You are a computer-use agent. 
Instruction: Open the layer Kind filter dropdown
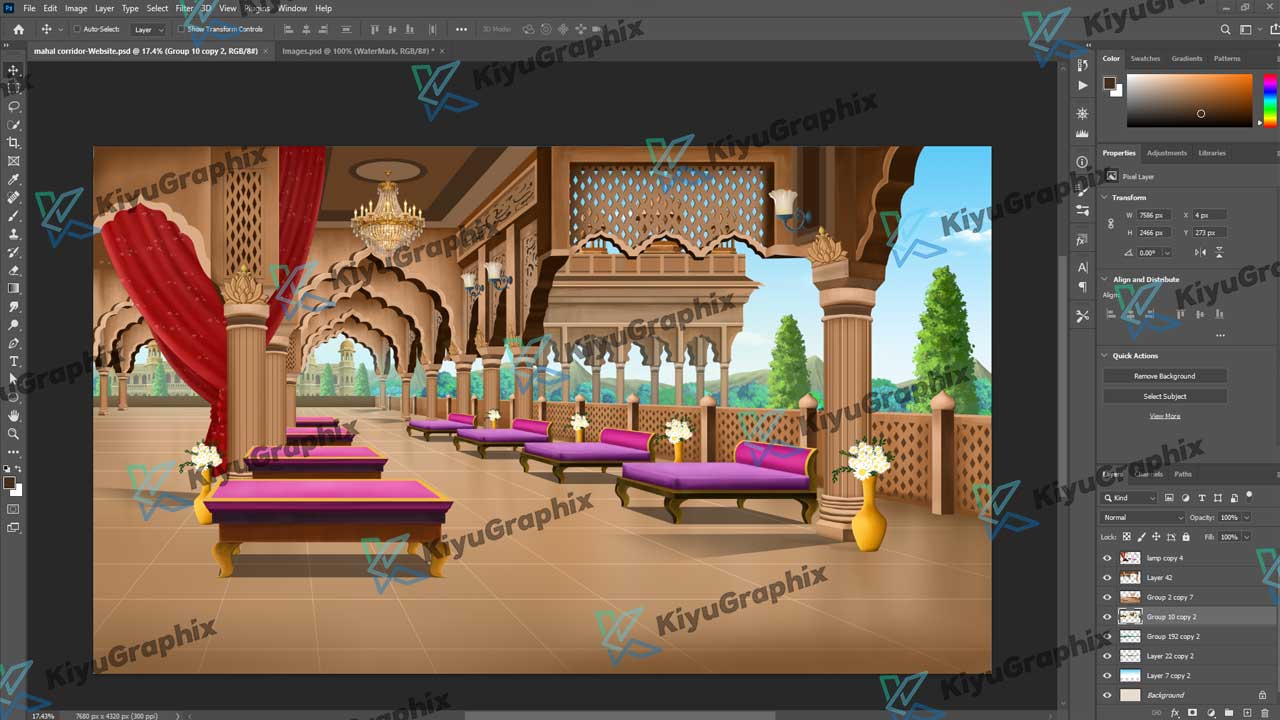[x=1130, y=498]
